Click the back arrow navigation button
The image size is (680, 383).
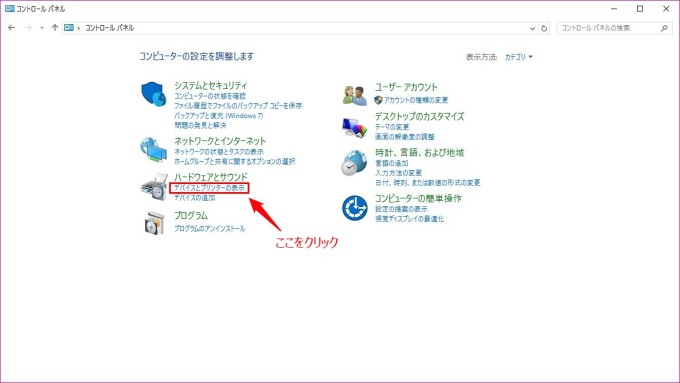pyautogui.click(x=12, y=28)
